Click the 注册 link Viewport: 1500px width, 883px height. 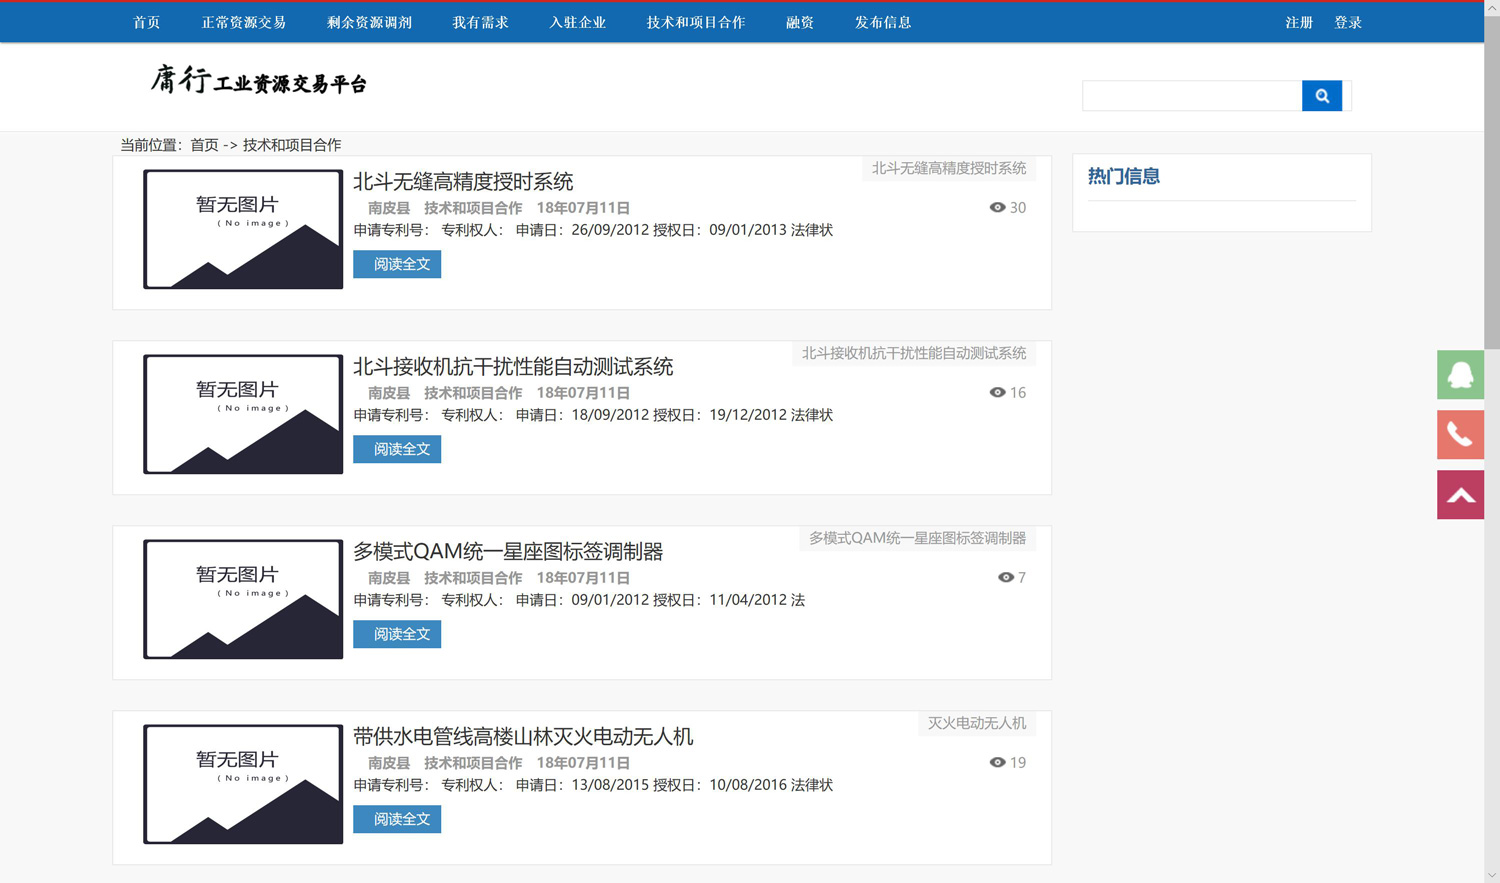[x=1298, y=21]
